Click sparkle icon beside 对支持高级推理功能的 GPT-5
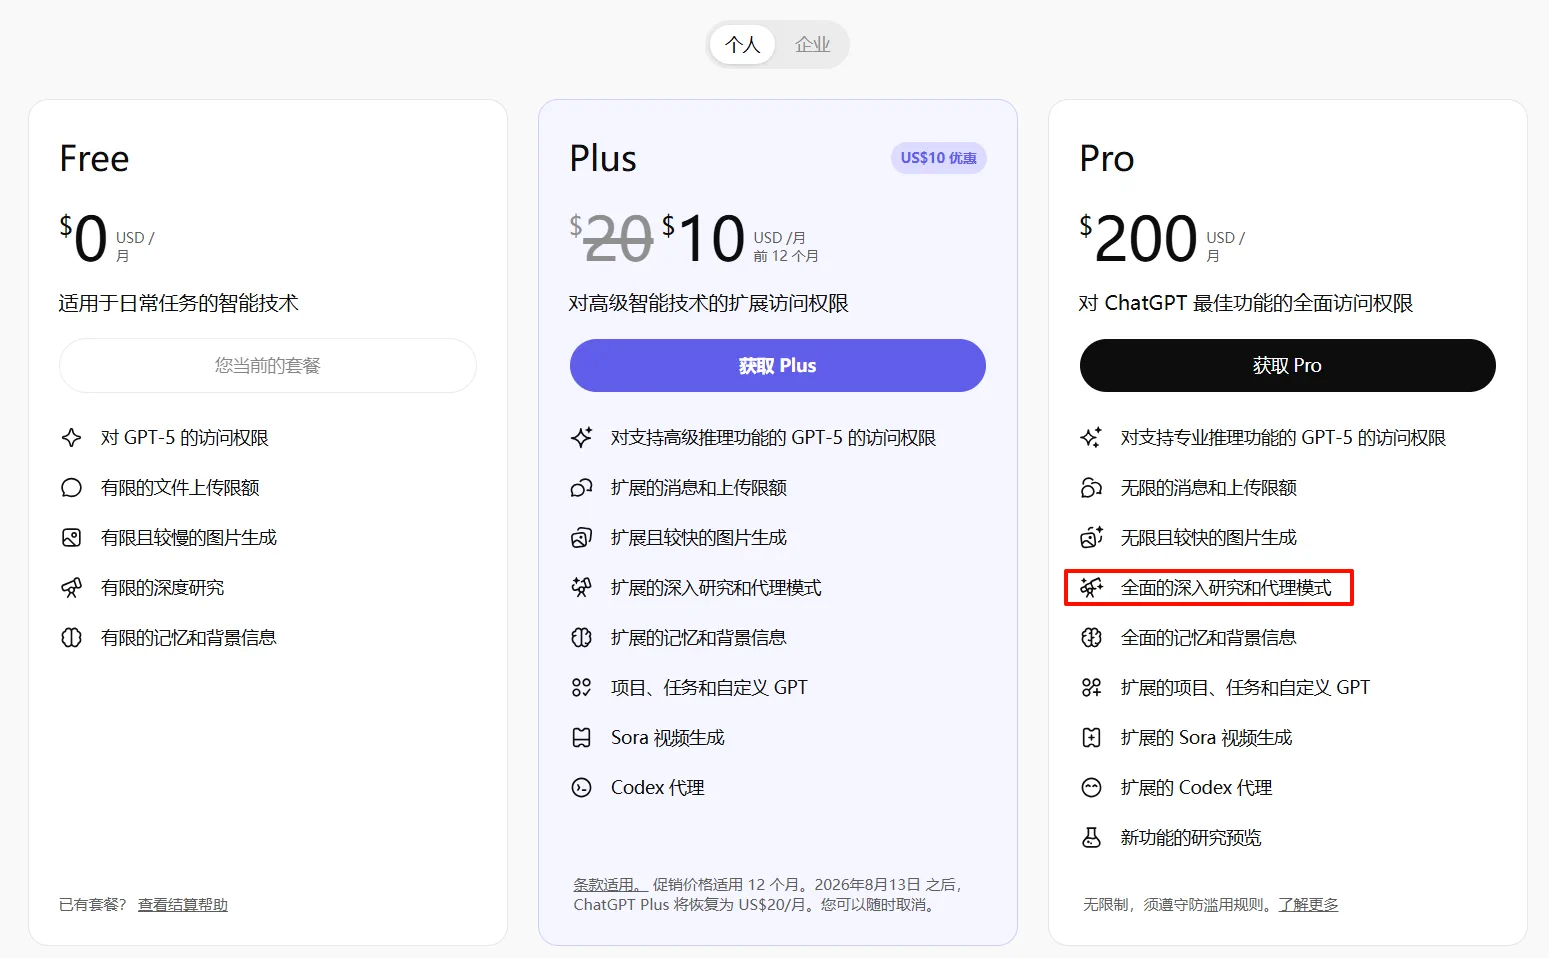Screen dimensions: 1549x958 pos(582,438)
